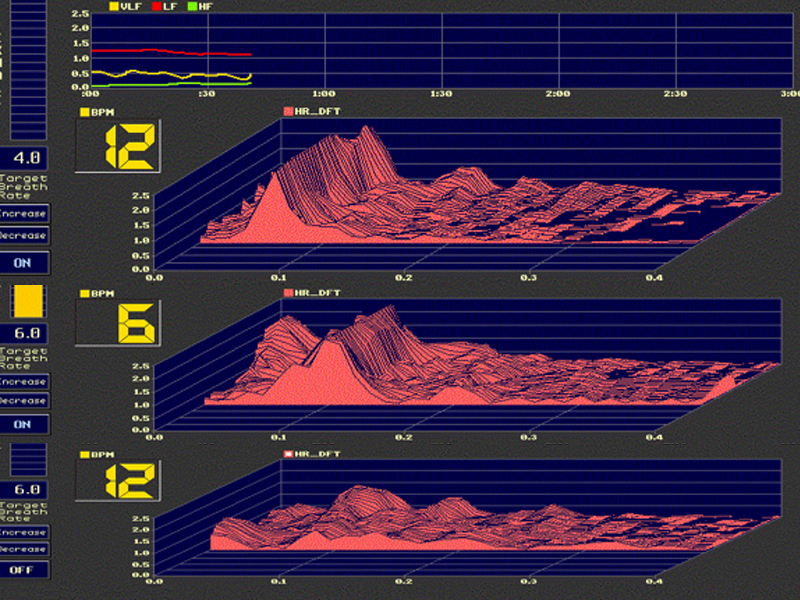Click the BPM legend swatch in the middle spectrum panel
This screenshot has width=800, height=600.
(x=85, y=293)
